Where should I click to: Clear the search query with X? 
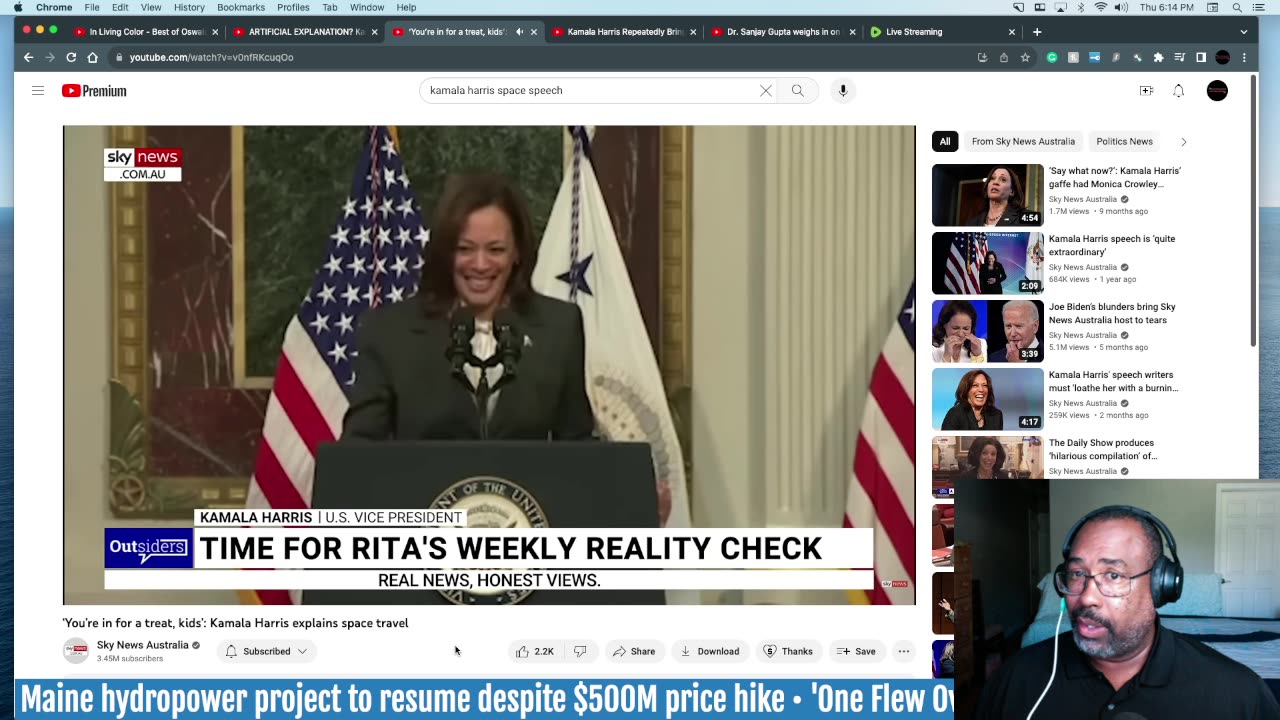click(766, 91)
